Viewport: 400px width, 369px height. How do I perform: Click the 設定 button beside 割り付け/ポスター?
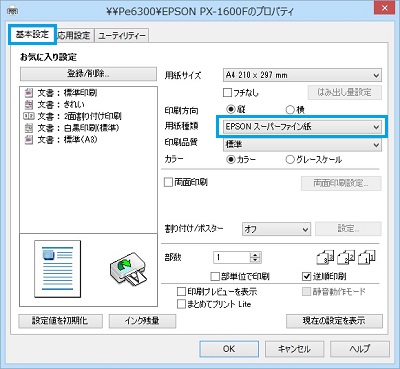coord(348,229)
